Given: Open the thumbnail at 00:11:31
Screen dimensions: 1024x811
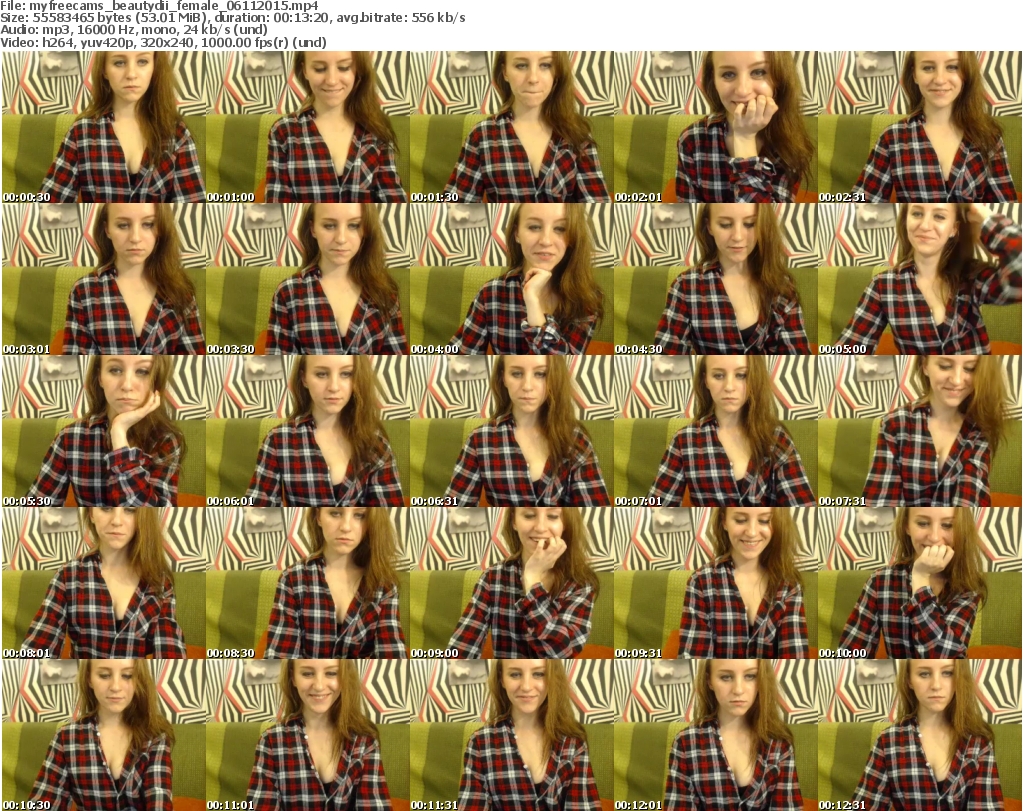Looking at the screenshot, I should pos(511,735).
